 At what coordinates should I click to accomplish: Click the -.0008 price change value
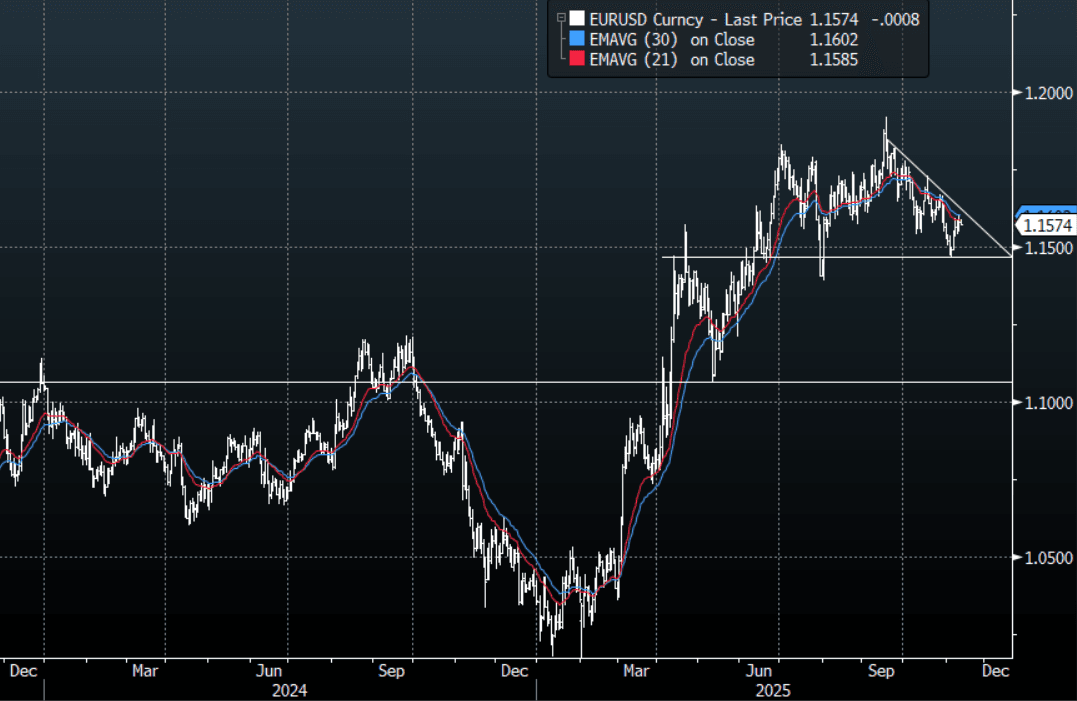pyautogui.click(x=895, y=19)
